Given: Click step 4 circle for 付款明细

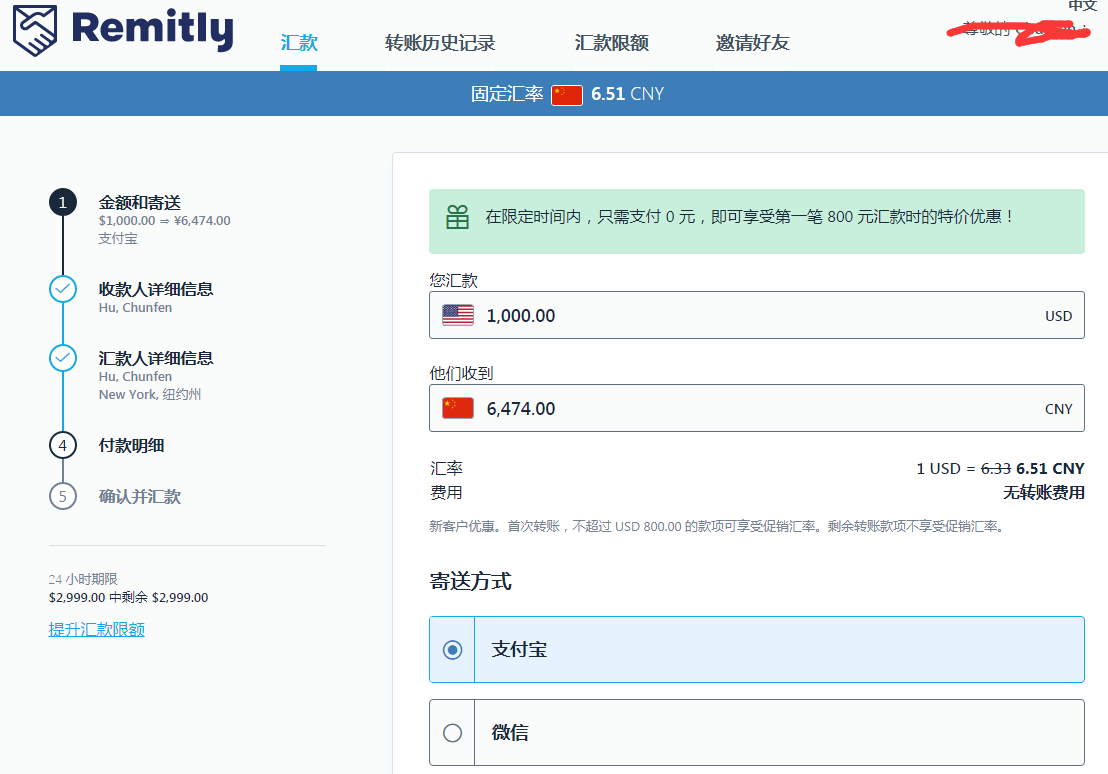Looking at the screenshot, I should pos(63,445).
